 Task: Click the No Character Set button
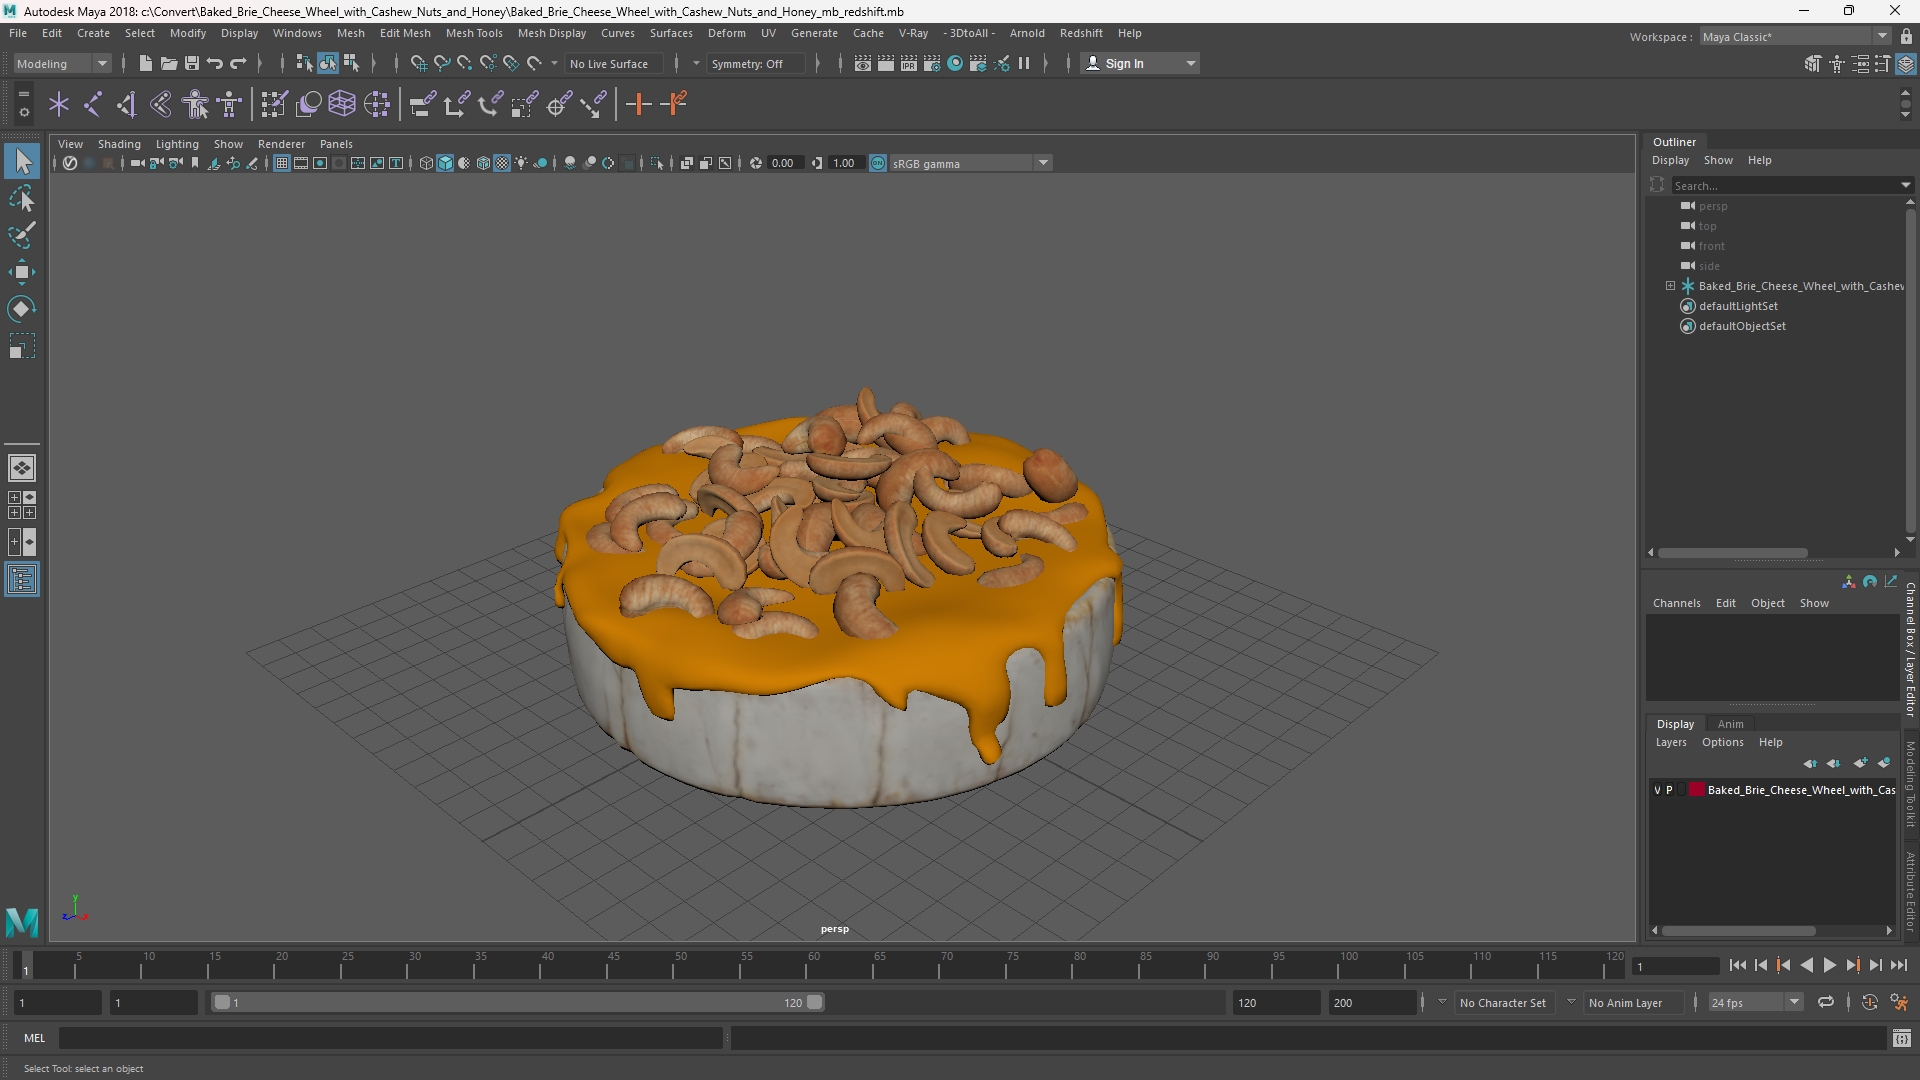(1503, 1002)
